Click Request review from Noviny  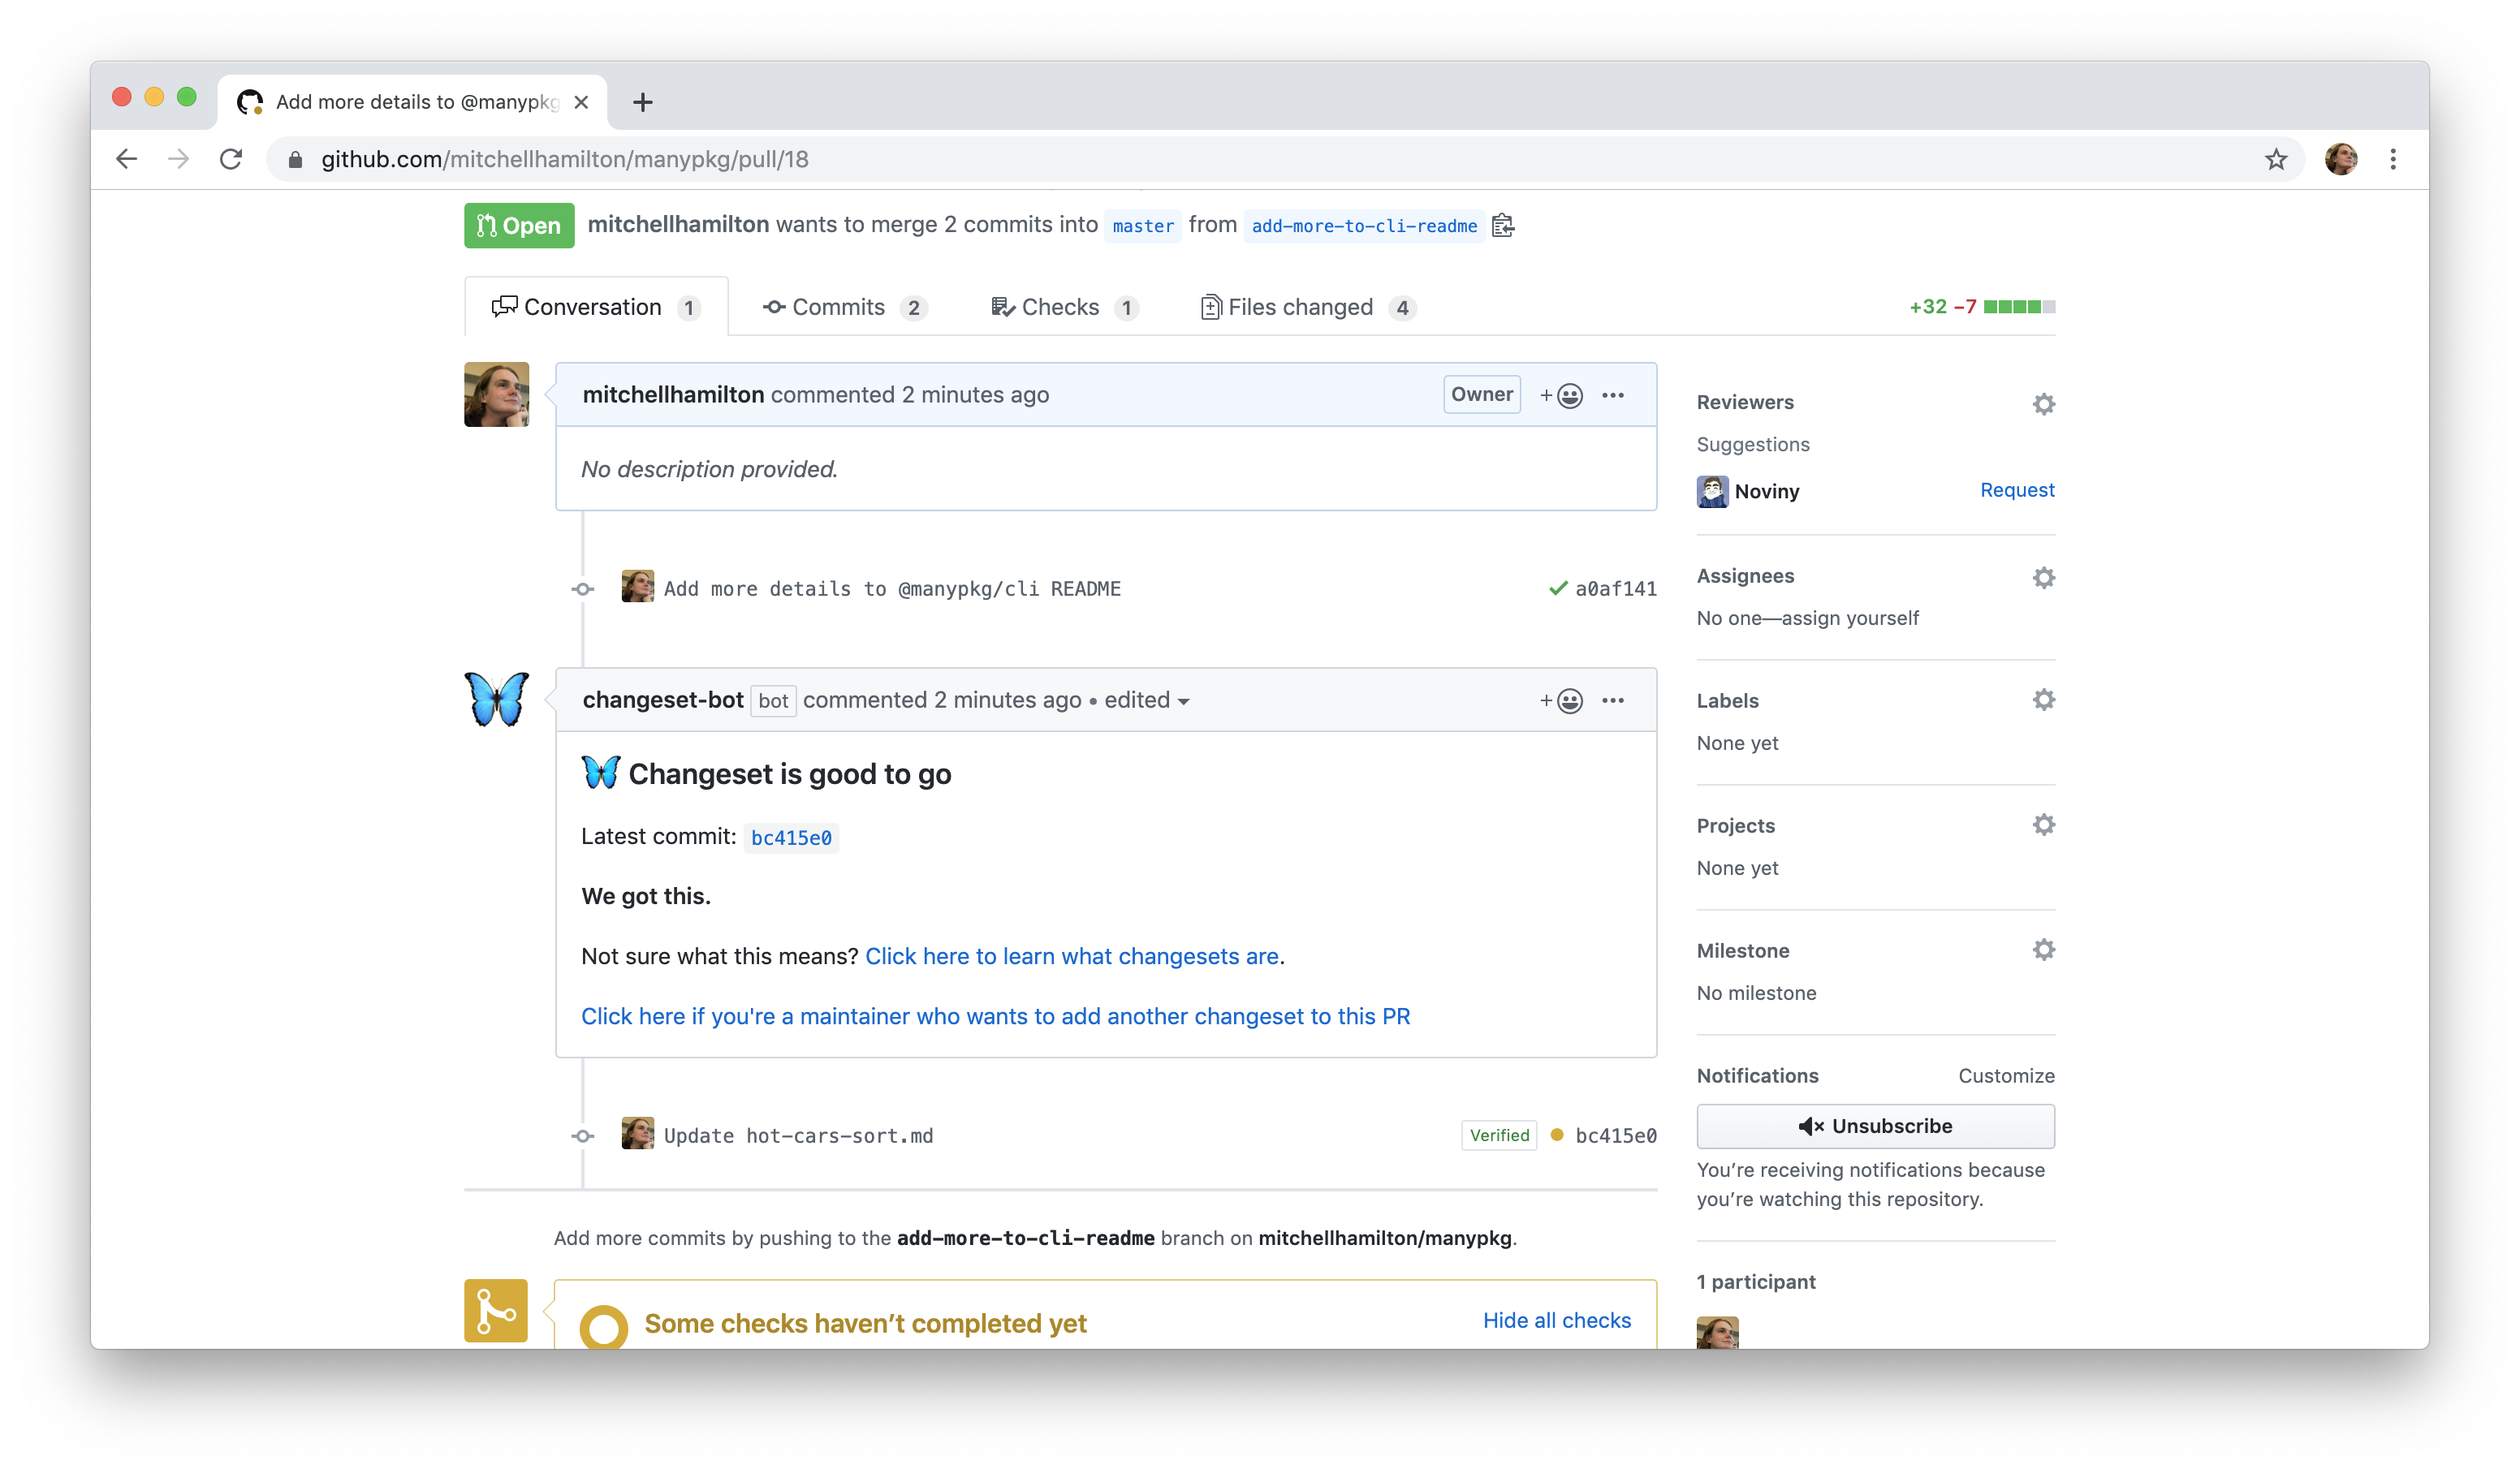pos(2014,489)
